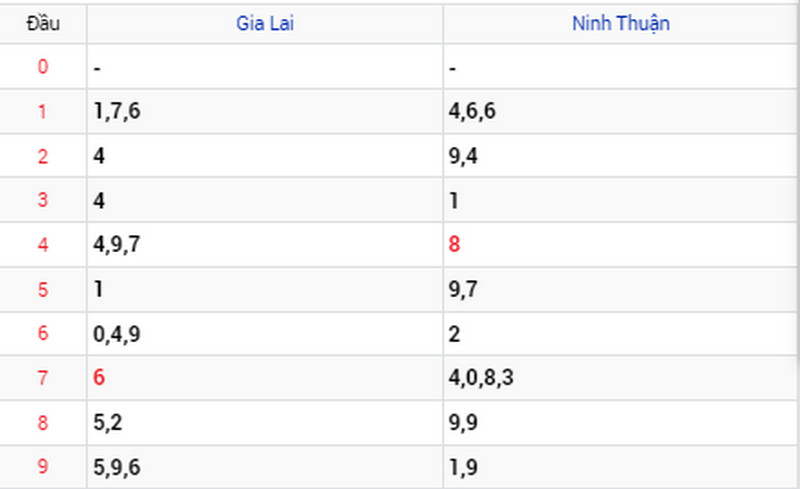Open the Ninh Thuận header link

tap(620, 23)
